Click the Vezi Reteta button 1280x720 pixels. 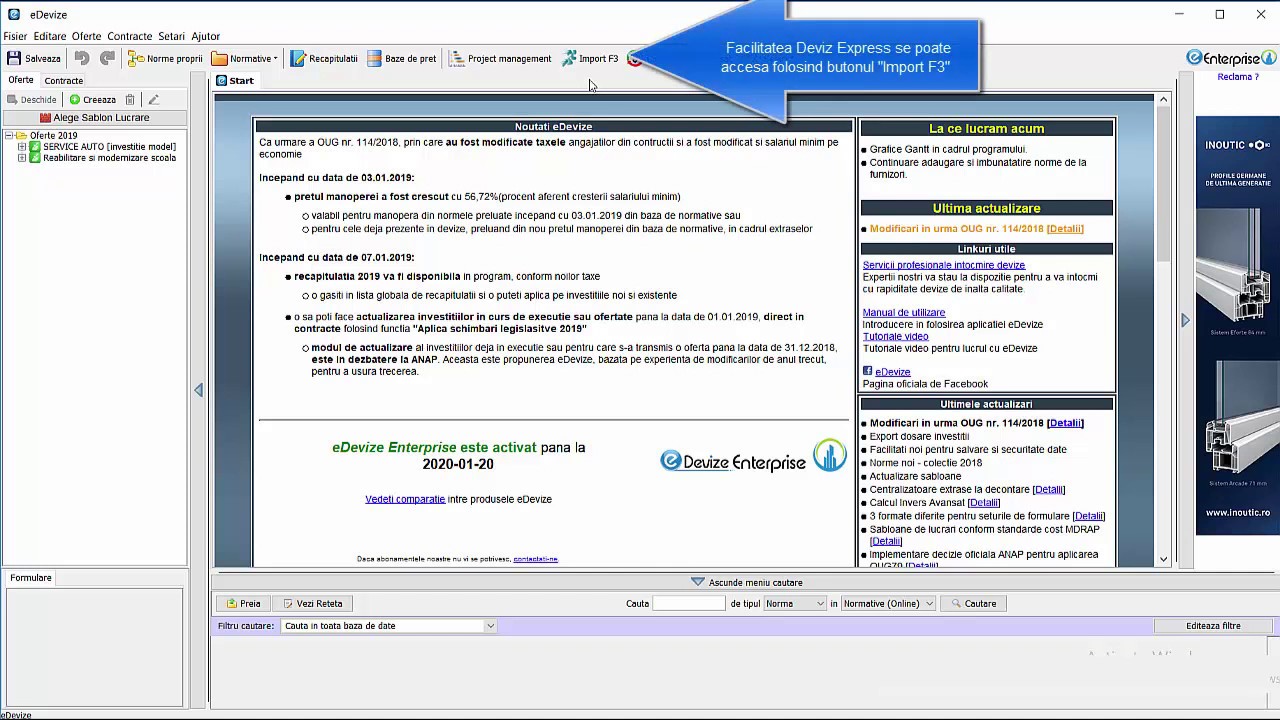click(313, 604)
